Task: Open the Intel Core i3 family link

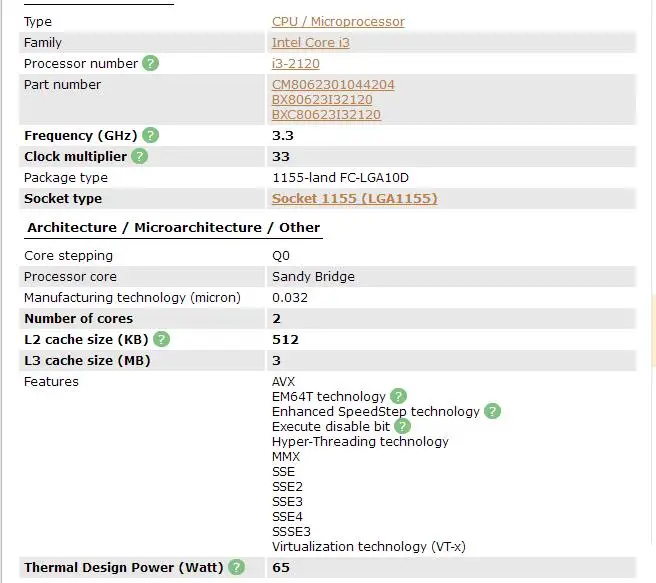Action: click(311, 43)
